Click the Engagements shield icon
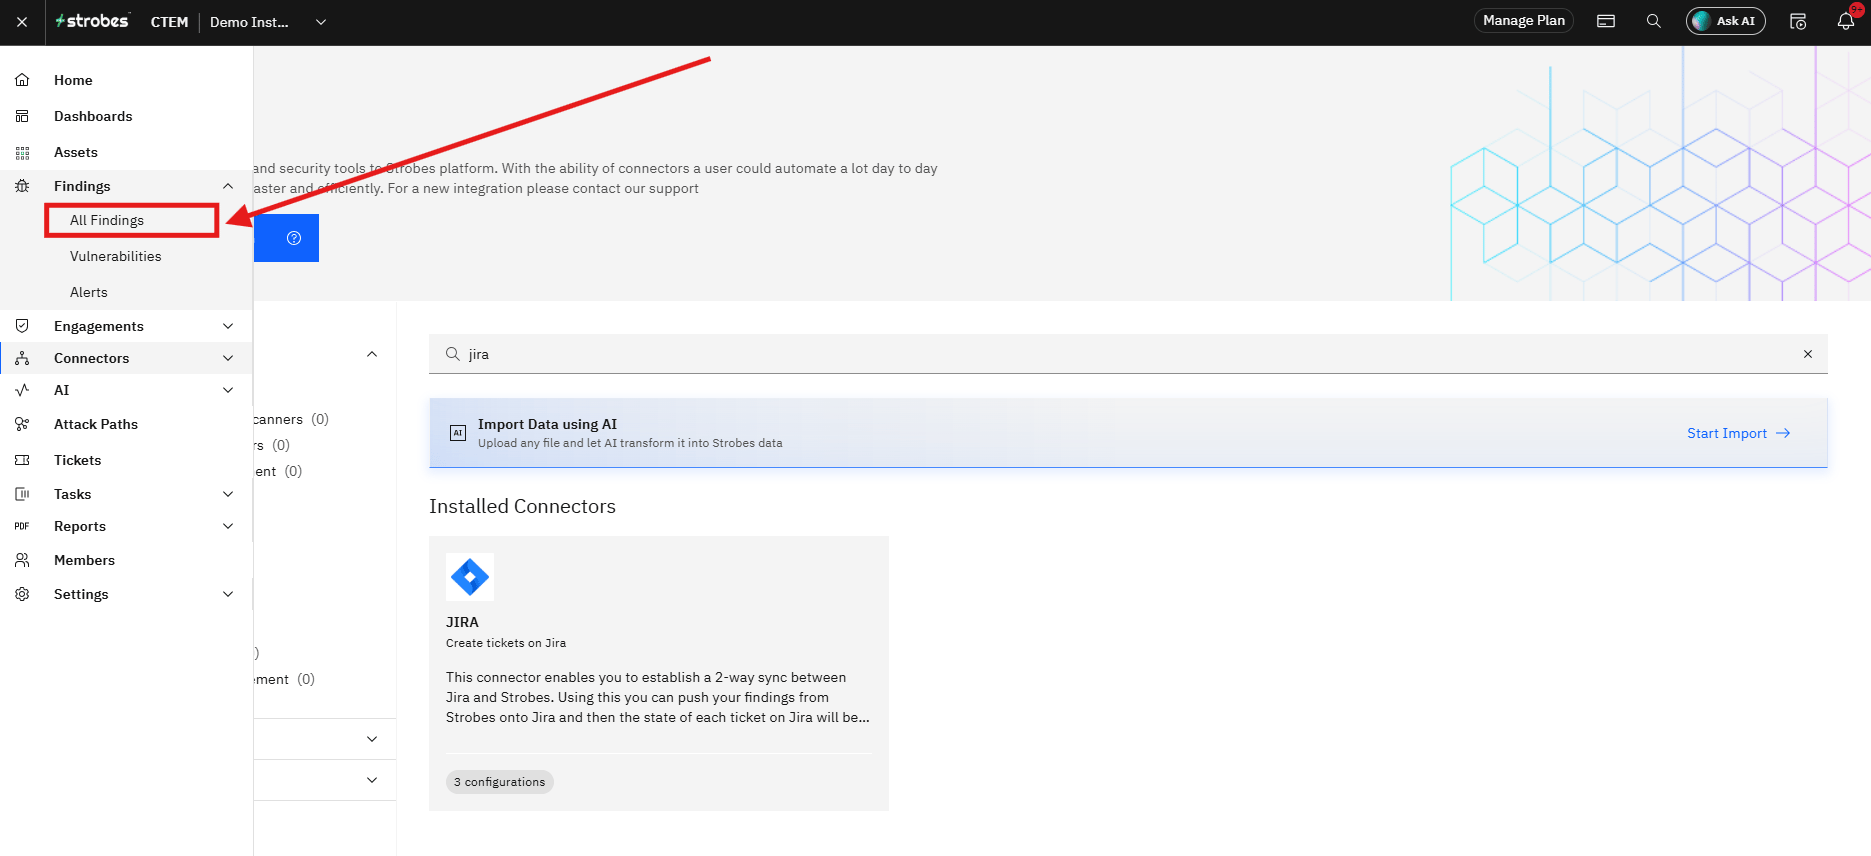Image resolution: width=1871 pixels, height=856 pixels. pyautogui.click(x=22, y=326)
